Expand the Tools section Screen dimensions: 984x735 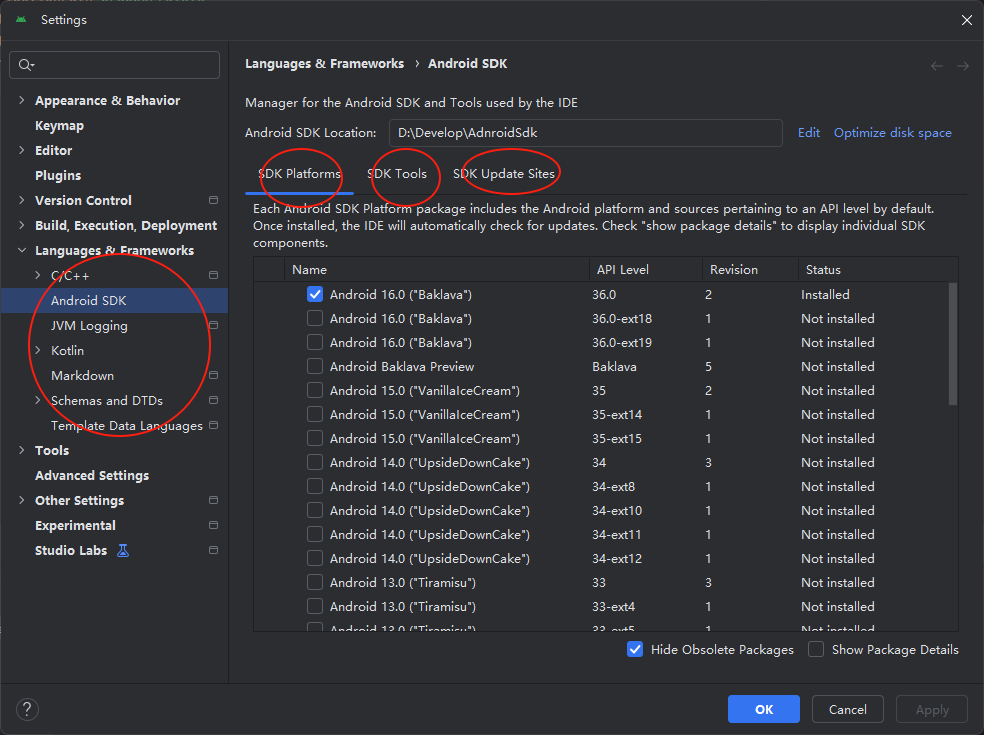(x=22, y=450)
